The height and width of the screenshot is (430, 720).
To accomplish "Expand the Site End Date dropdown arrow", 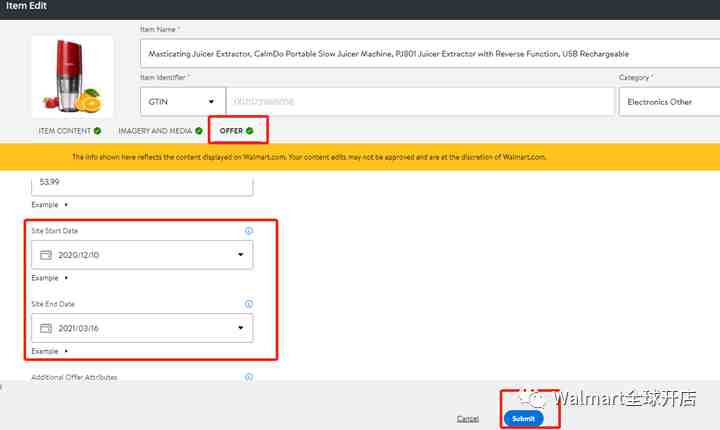I will tap(240, 328).
